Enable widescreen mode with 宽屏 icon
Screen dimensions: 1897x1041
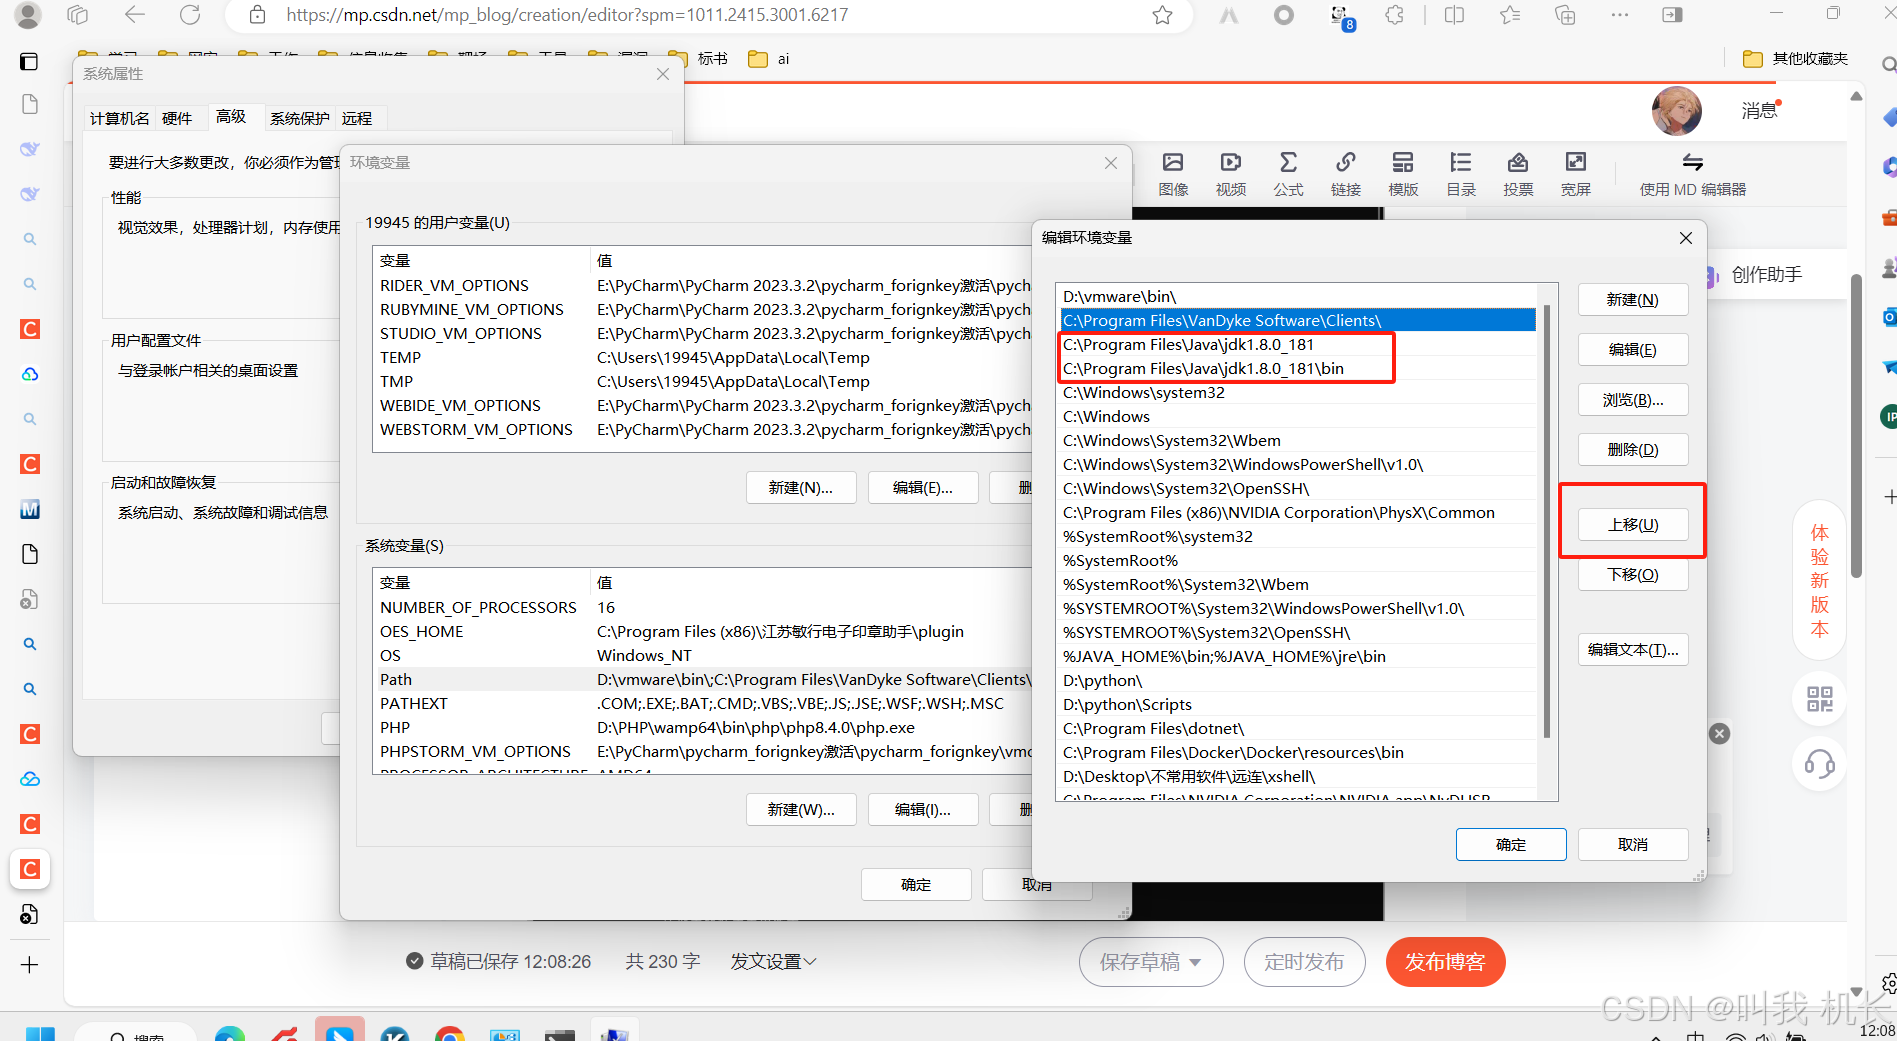pyautogui.click(x=1575, y=172)
